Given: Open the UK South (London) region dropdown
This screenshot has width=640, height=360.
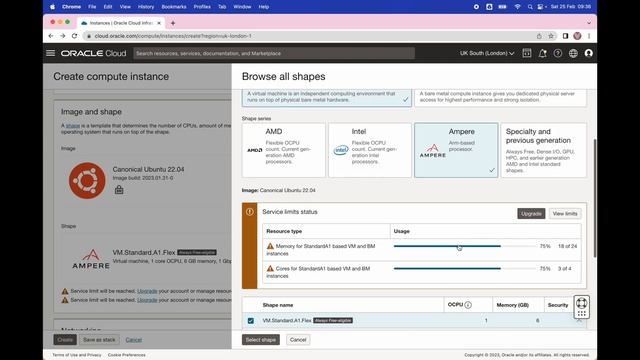Looking at the screenshot, I should (x=487, y=53).
